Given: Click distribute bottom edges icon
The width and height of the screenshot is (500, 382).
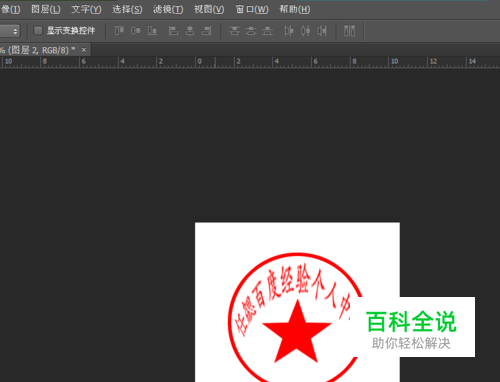Looking at the screenshot, I should (267, 31).
